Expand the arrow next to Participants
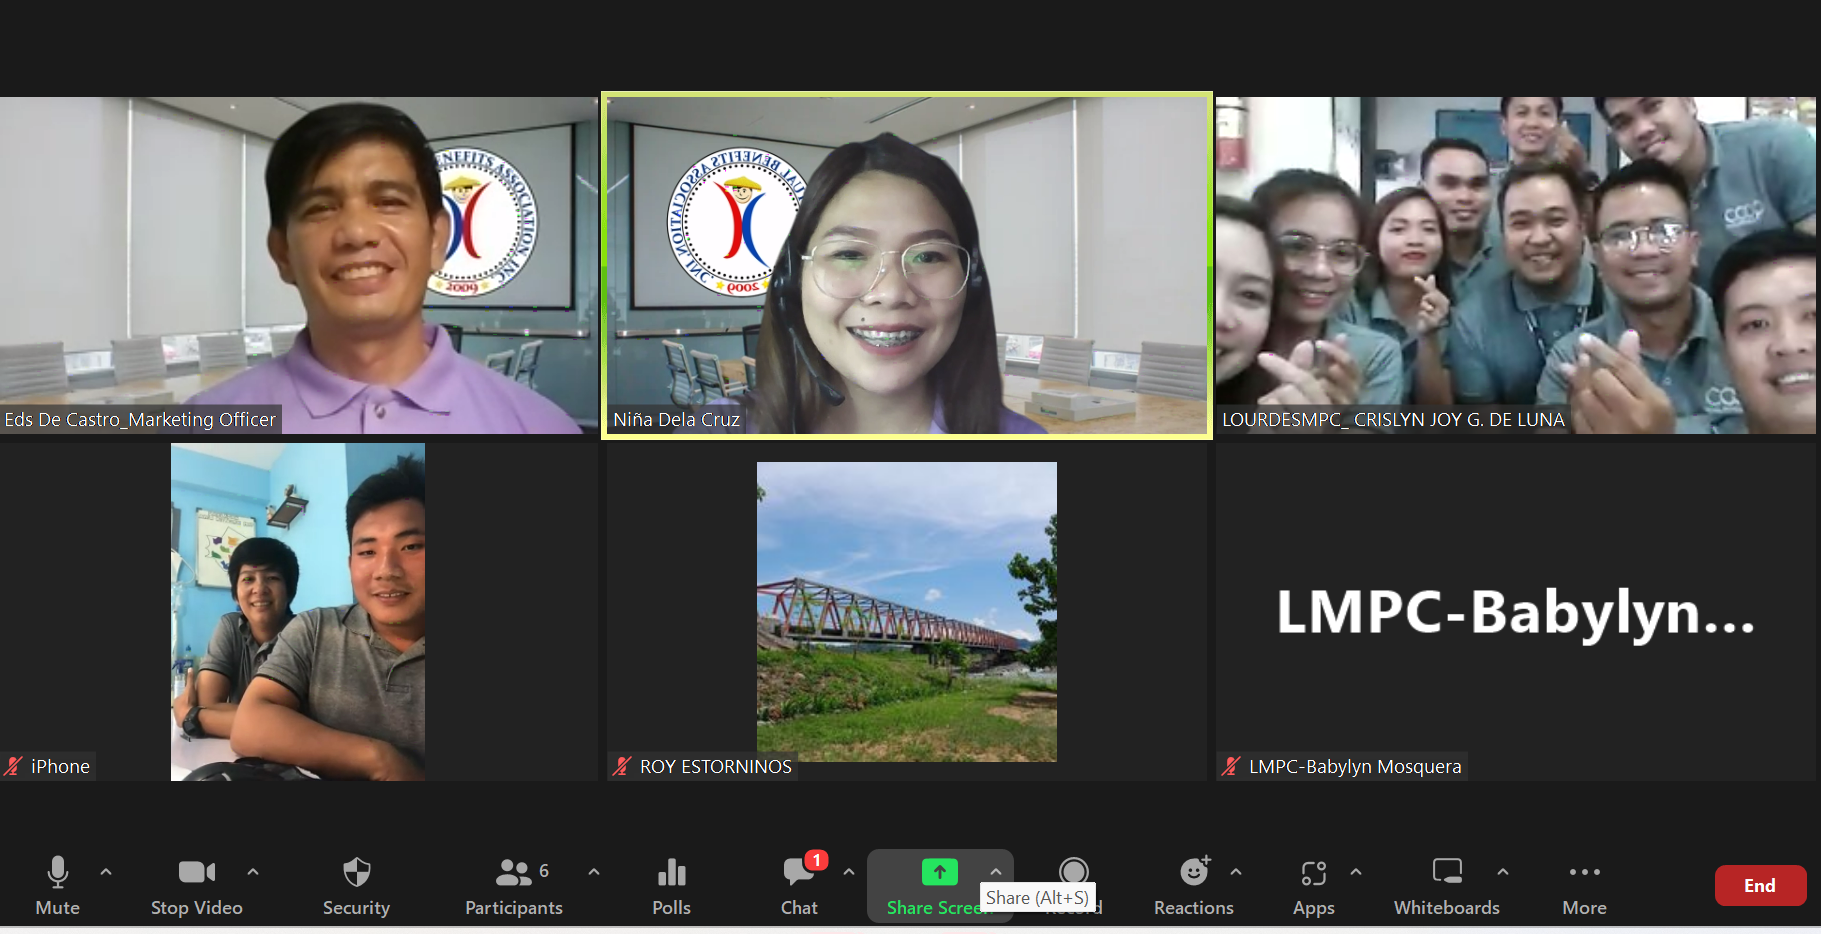1821x934 pixels. [x=594, y=872]
